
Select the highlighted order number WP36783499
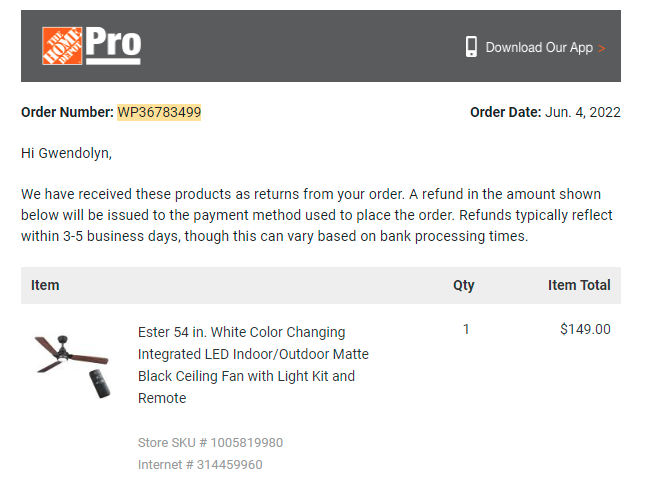[x=159, y=112]
